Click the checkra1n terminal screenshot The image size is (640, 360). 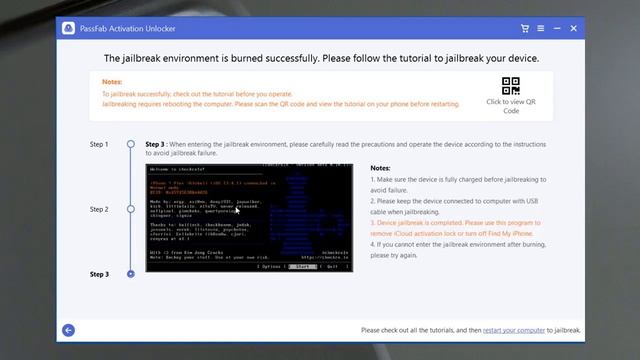pos(249,218)
